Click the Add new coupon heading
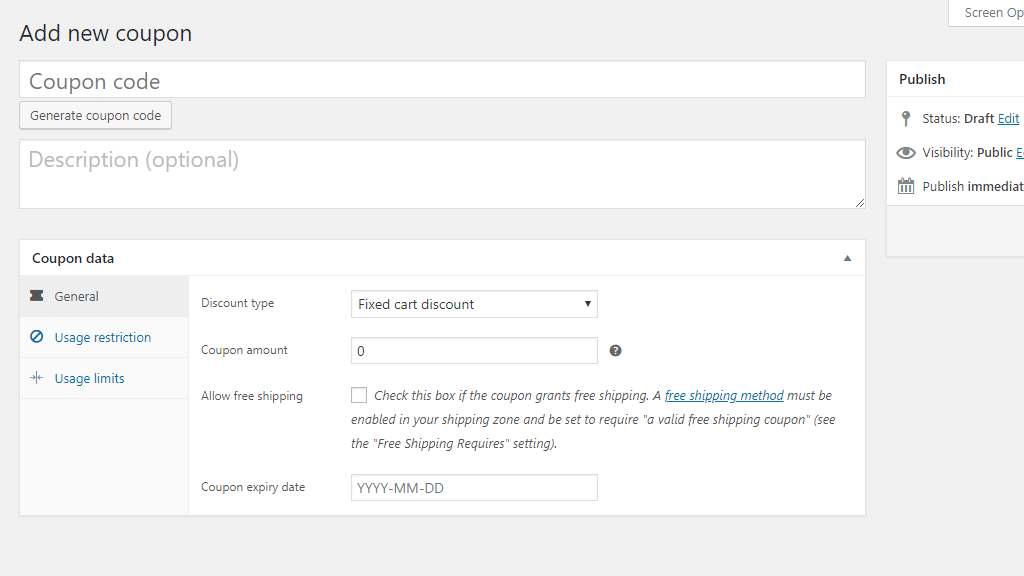The image size is (1024, 576). coord(106,33)
